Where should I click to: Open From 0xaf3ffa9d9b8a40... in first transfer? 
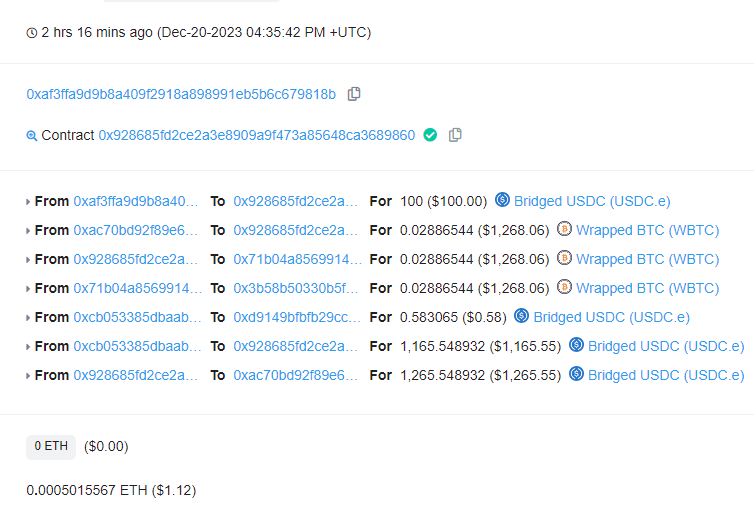(x=136, y=201)
